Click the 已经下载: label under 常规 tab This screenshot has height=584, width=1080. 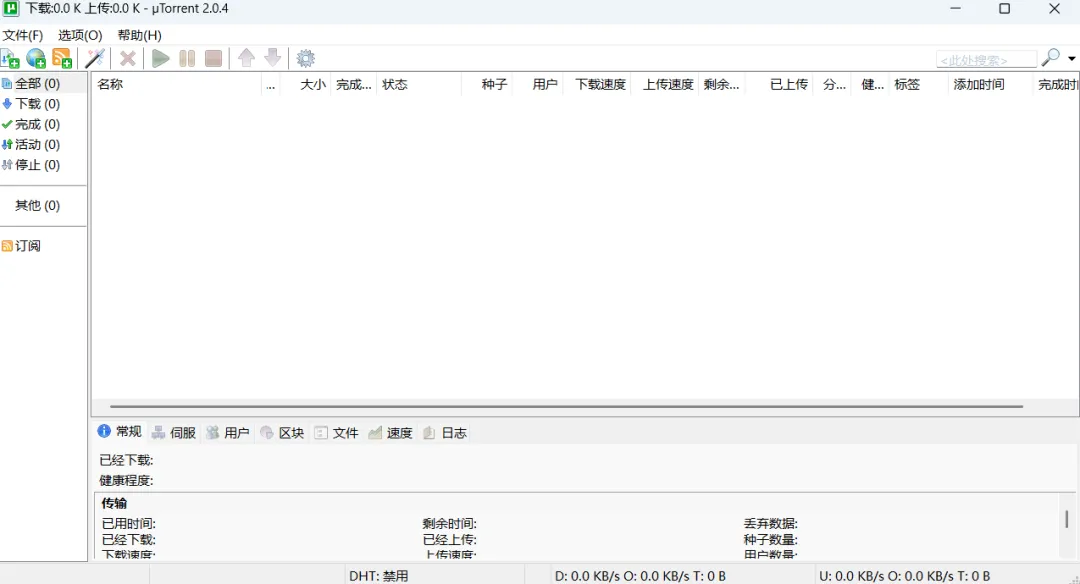(127, 460)
